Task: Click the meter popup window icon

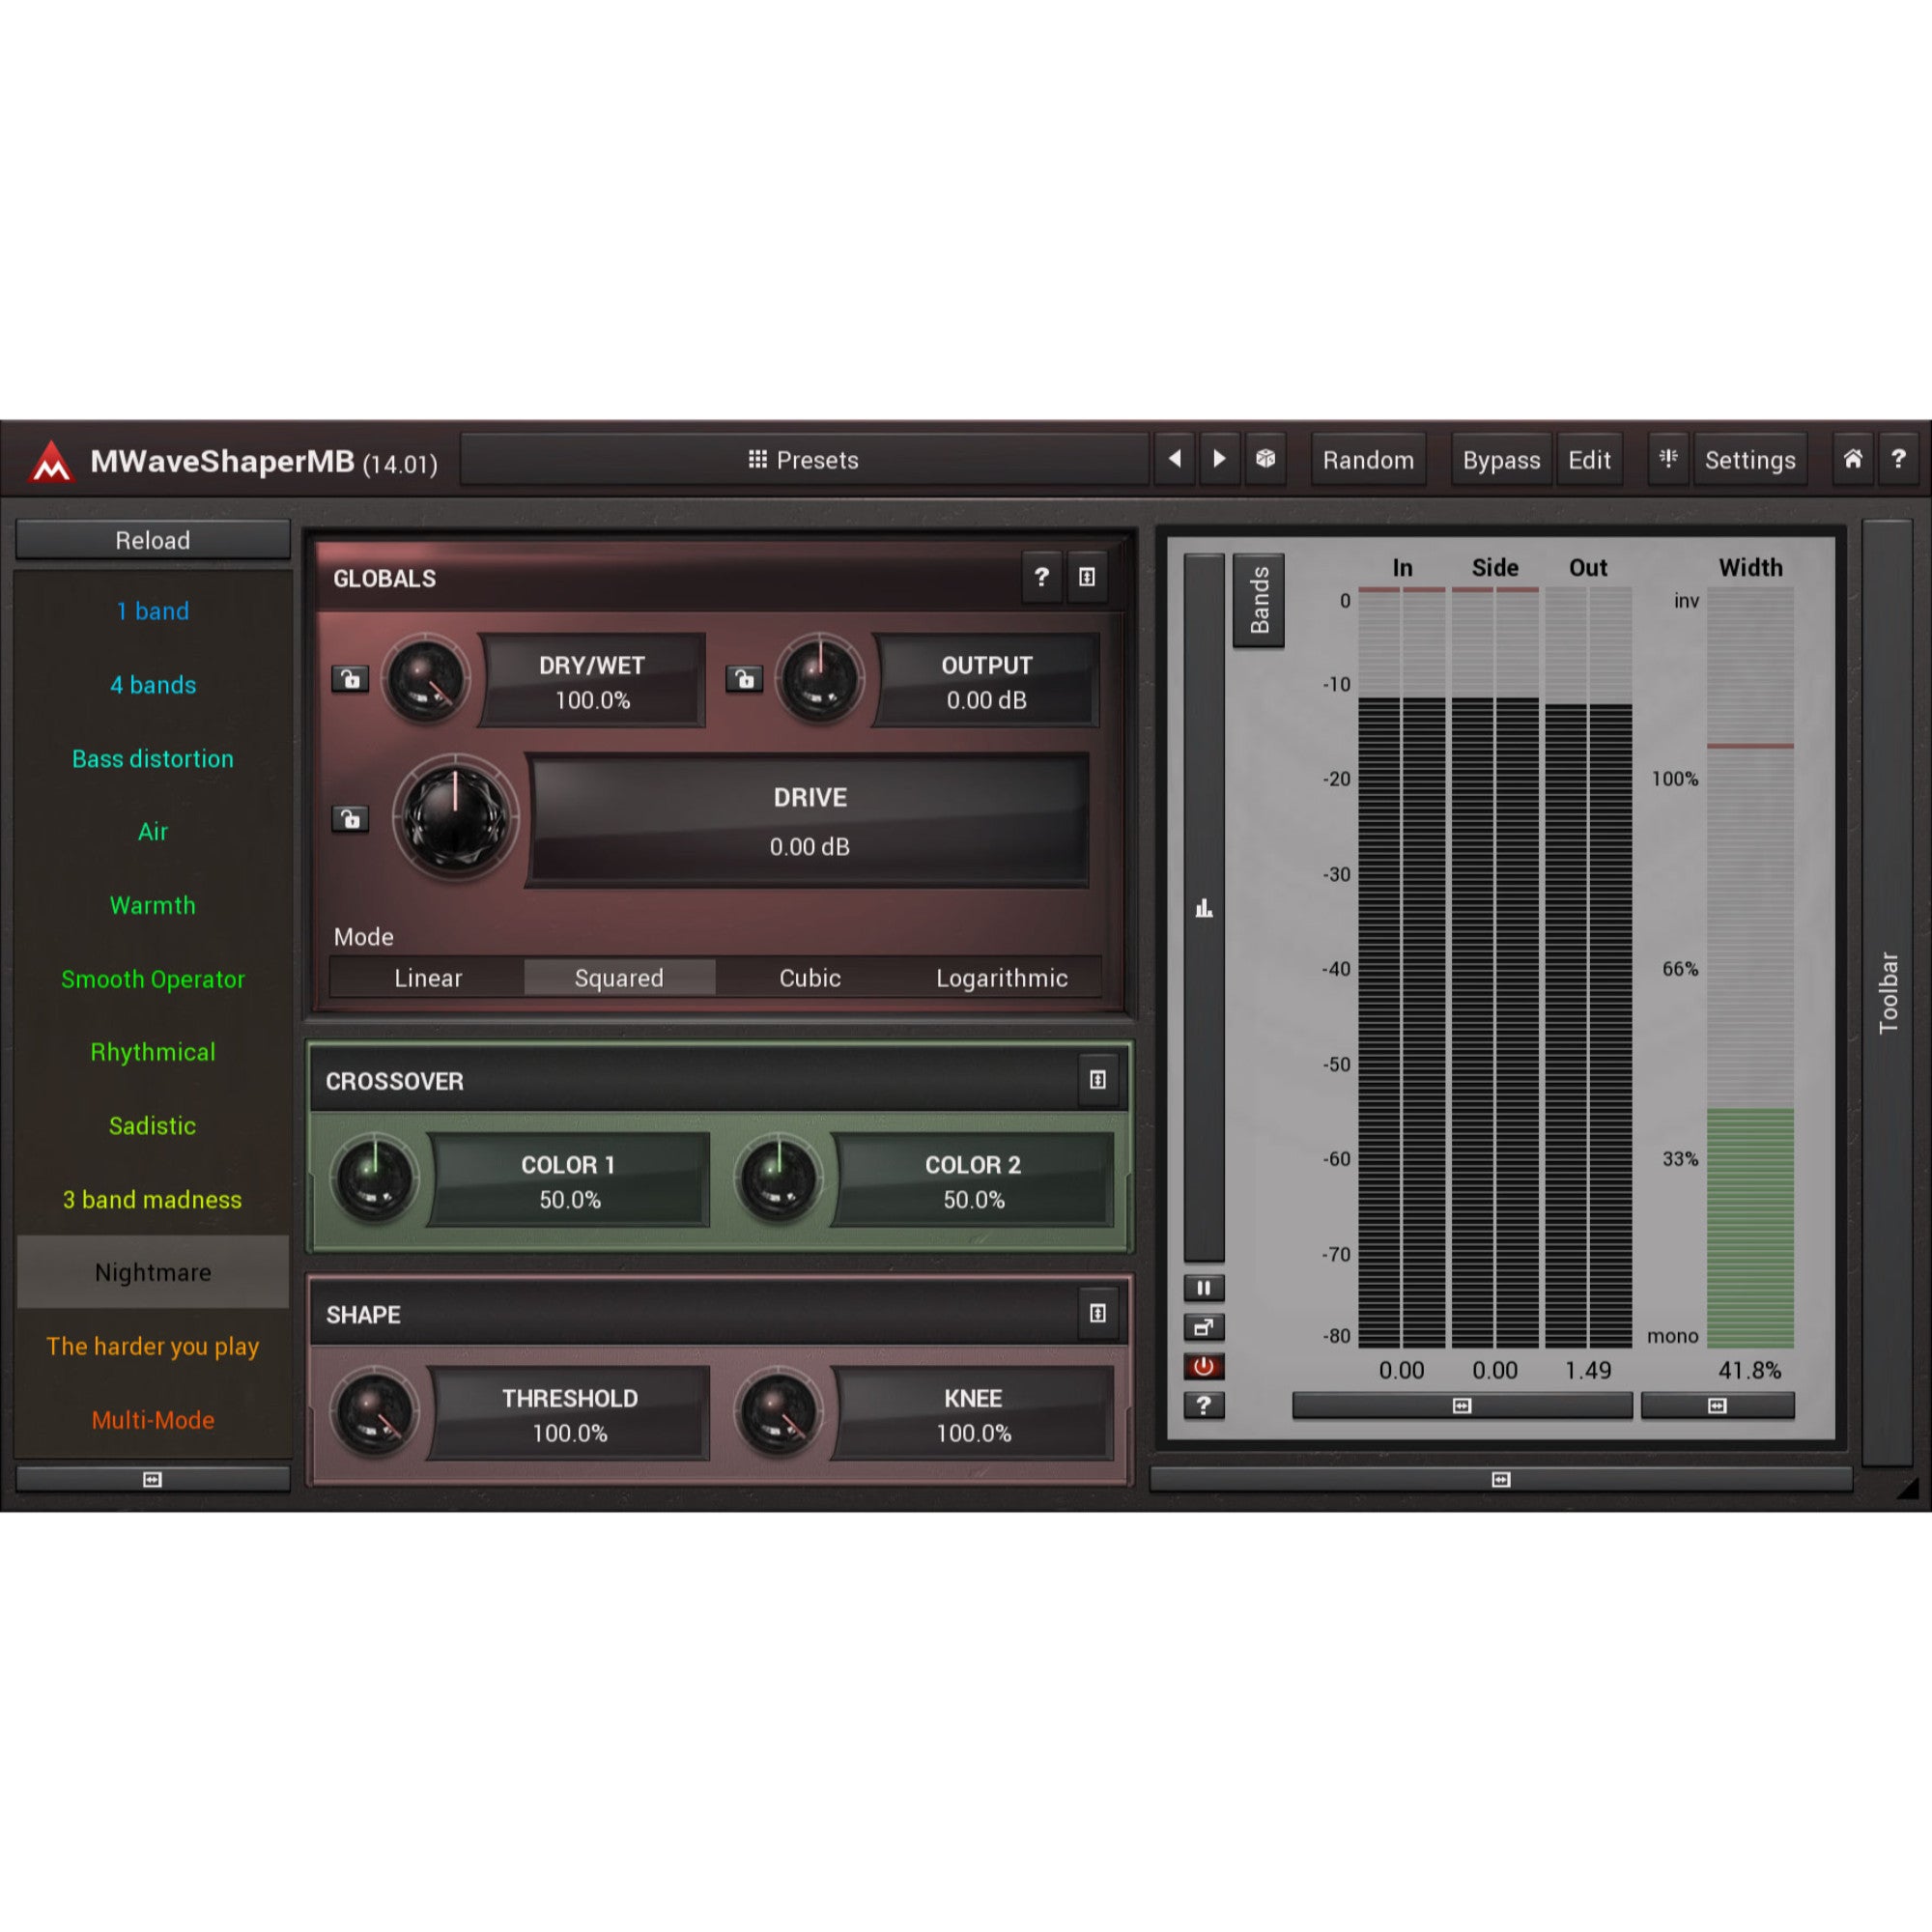Action: (x=1204, y=1327)
